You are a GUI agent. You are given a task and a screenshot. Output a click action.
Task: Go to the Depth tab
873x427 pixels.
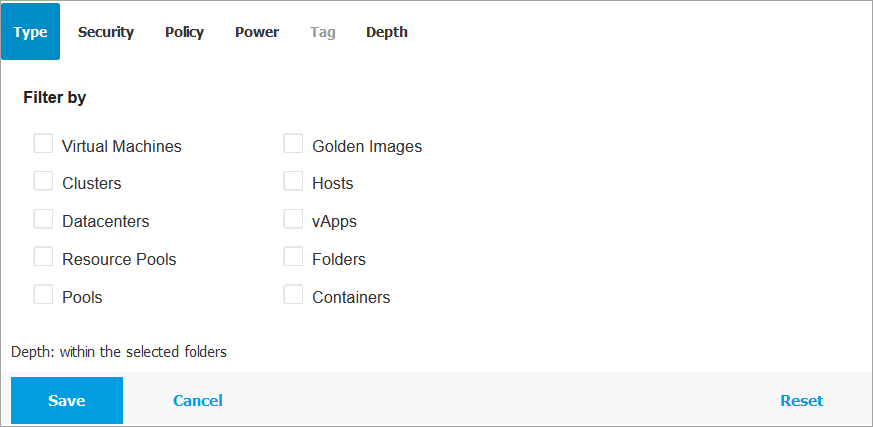click(387, 32)
